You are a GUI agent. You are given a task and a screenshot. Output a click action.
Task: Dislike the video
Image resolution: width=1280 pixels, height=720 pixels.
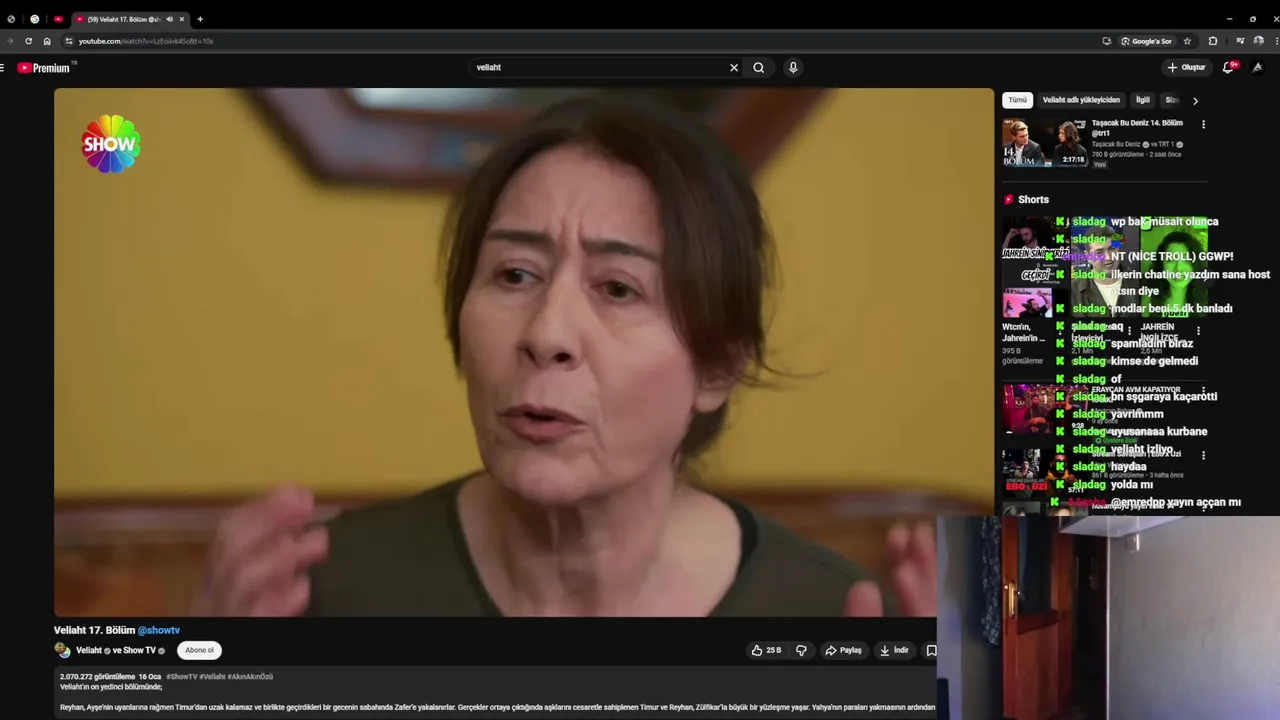(x=801, y=650)
